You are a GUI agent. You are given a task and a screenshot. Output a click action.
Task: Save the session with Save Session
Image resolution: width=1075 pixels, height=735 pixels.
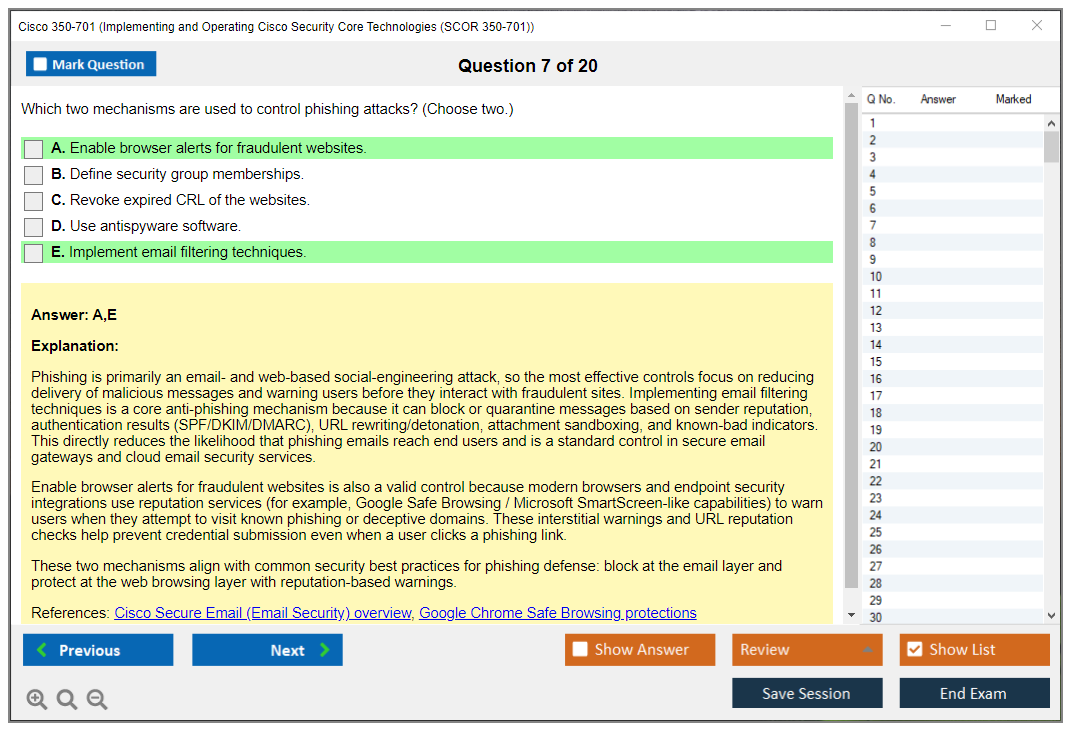[x=806, y=693]
